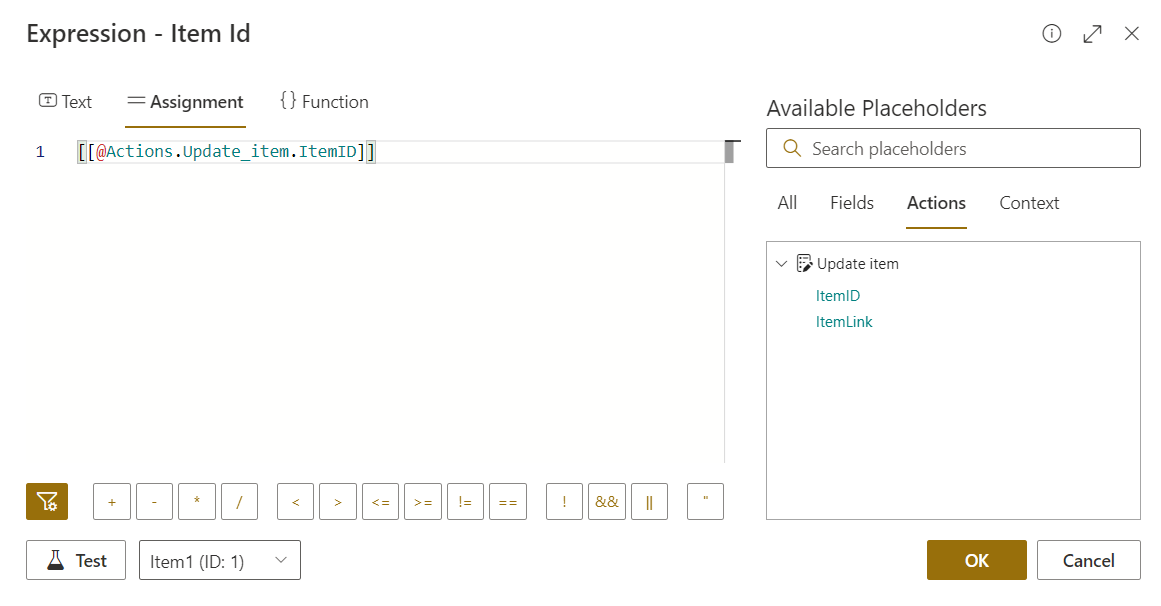Screen dimensions: 1161x606
Task: Open the Item1 (ID: 1) dropdown
Action: (x=220, y=561)
